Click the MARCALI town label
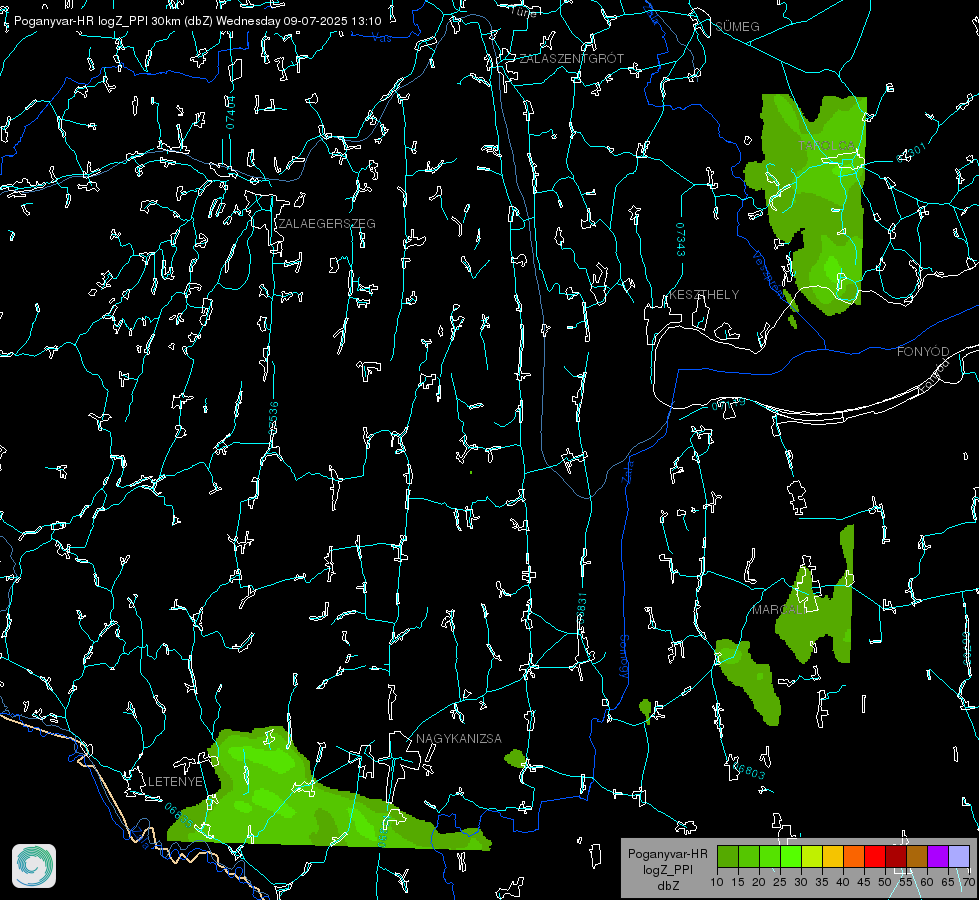Screen dimensions: 979x900 click(x=778, y=610)
